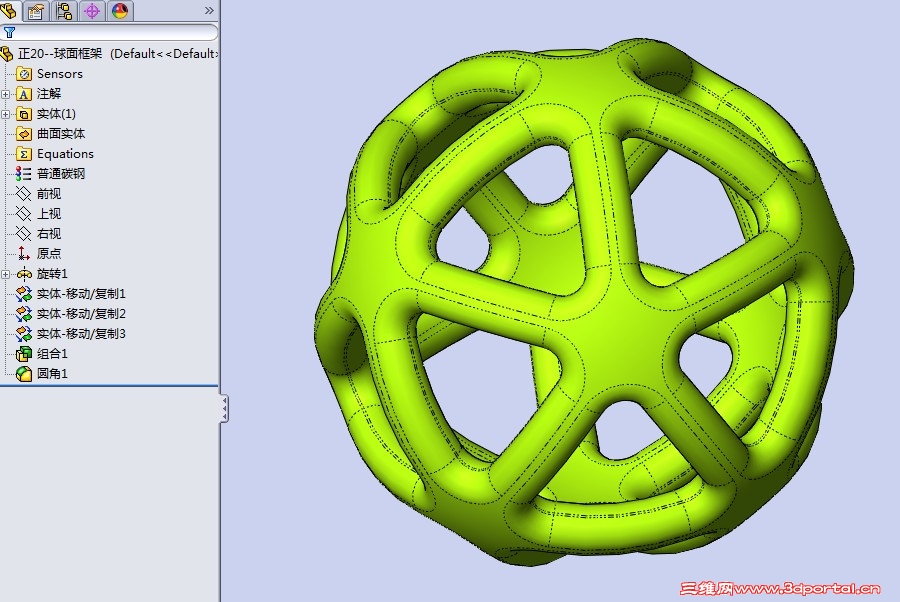Click the filter input field
Viewport: 900px width, 602px height.
pos(109,33)
